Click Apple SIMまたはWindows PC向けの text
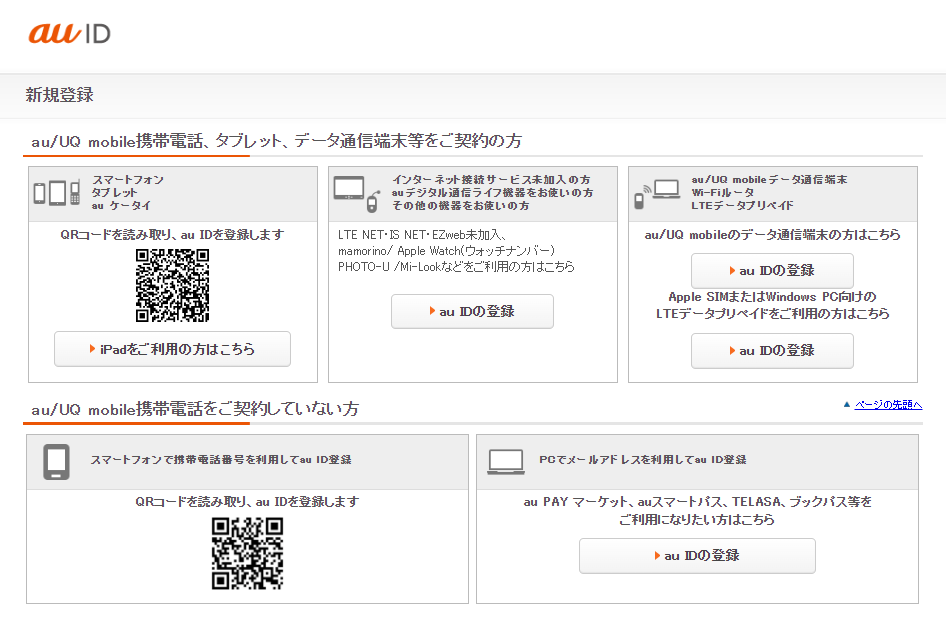This screenshot has height=618, width=946. pos(772,297)
